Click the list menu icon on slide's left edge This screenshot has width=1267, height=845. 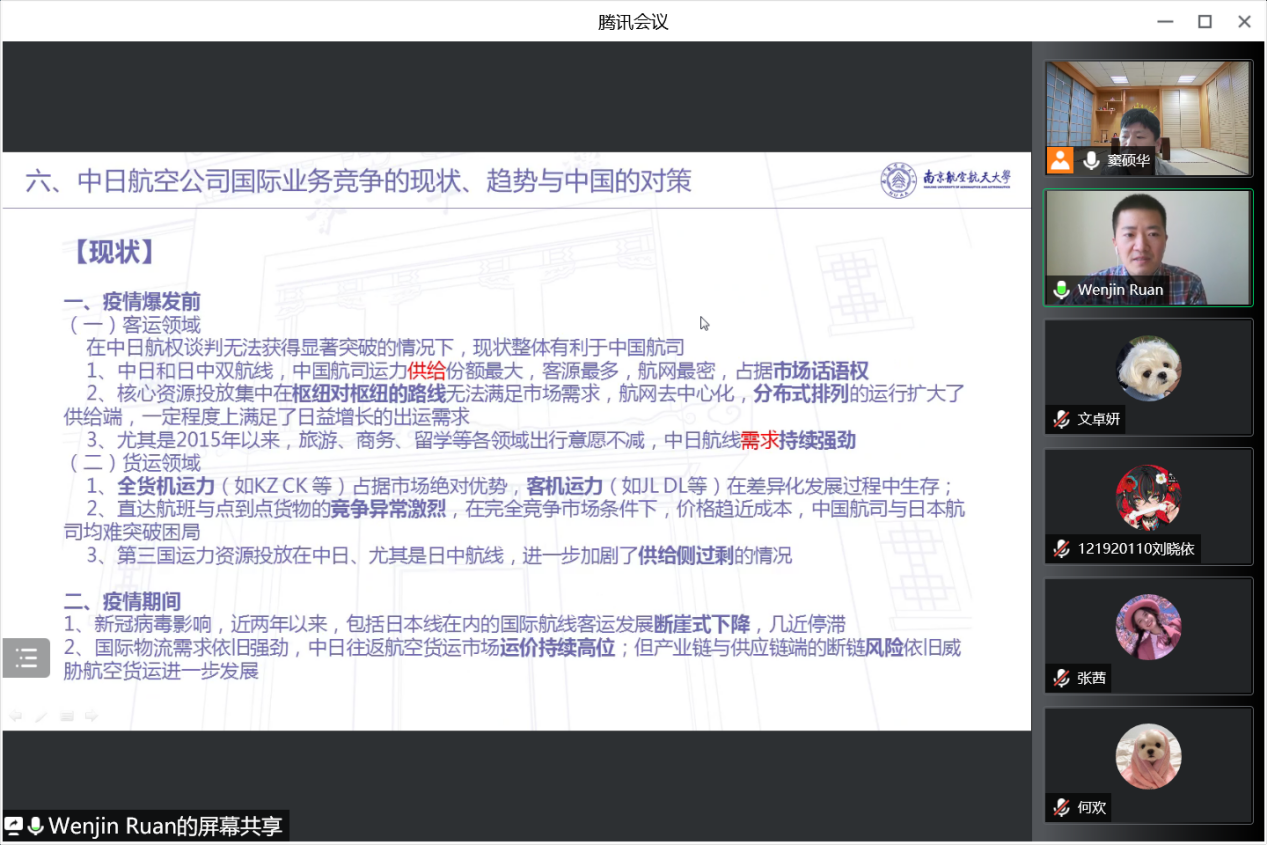pyautogui.click(x=26, y=658)
